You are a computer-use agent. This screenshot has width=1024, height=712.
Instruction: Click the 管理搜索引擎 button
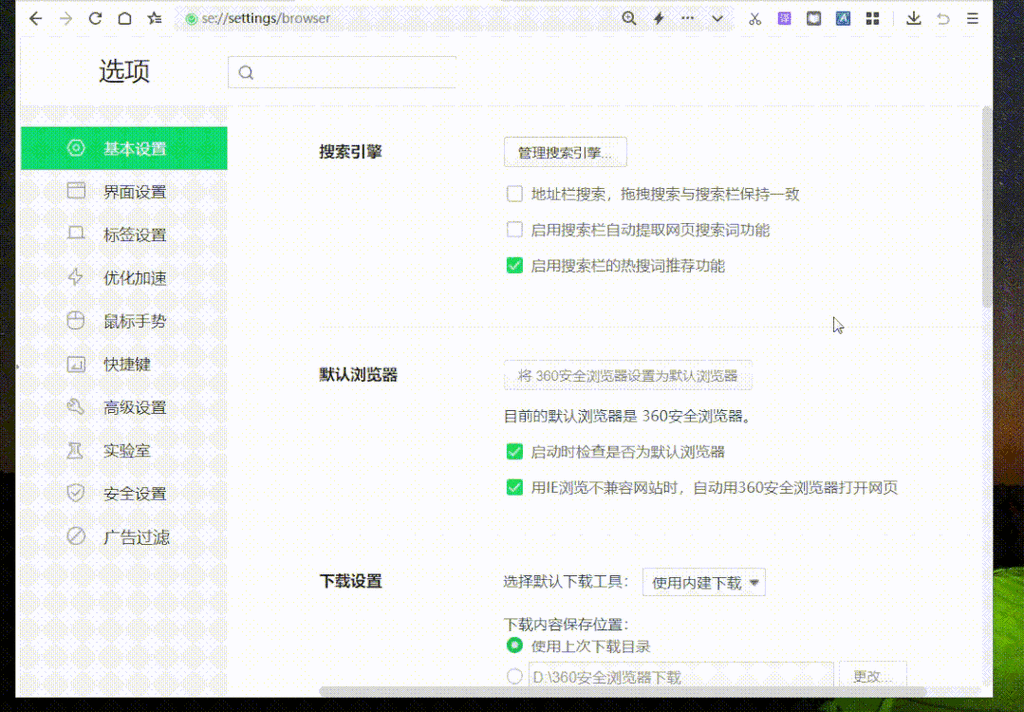tap(565, 152)
